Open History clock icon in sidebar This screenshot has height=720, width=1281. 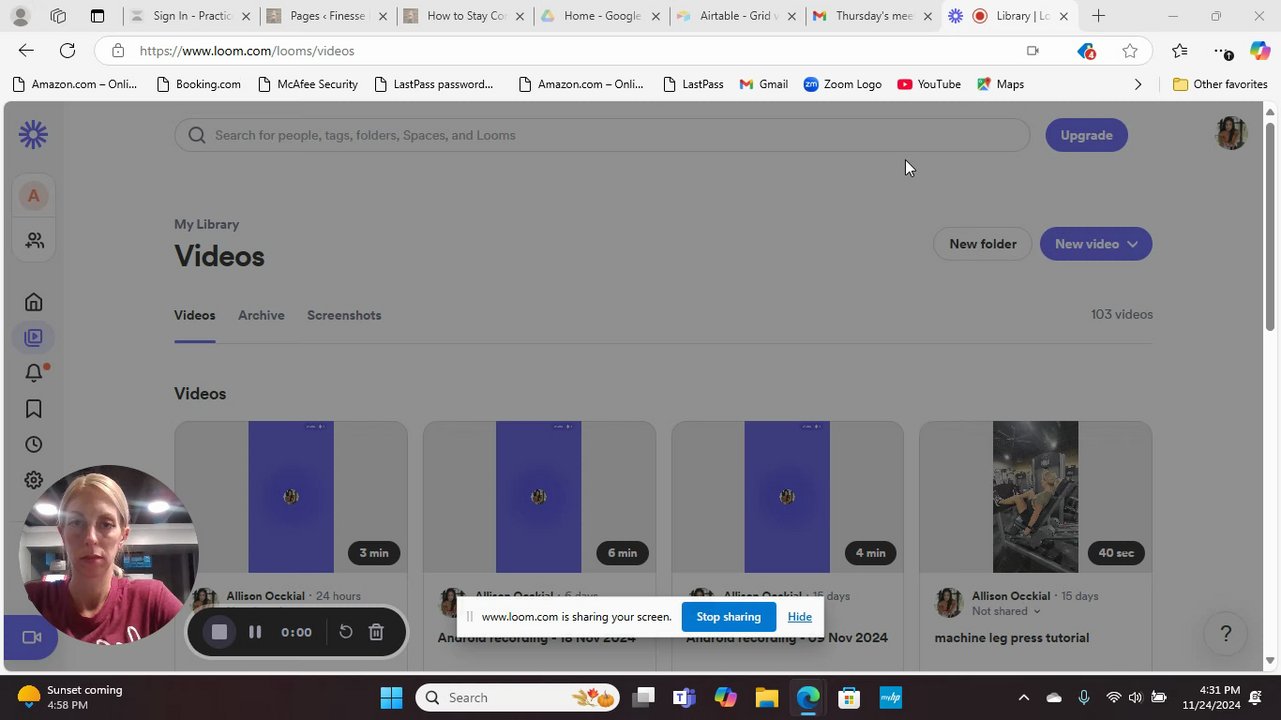coord(33,445)
